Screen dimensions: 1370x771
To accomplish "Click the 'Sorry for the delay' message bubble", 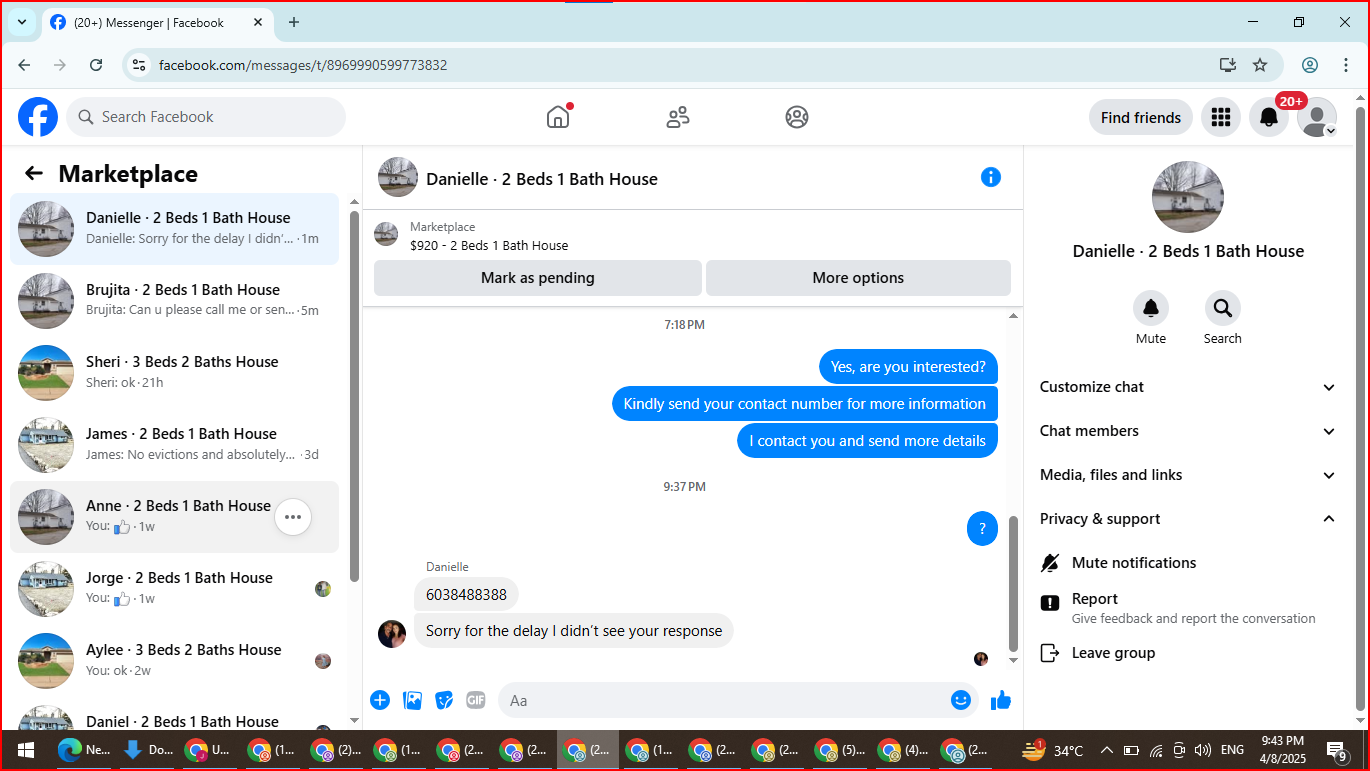I will (574, 631).
